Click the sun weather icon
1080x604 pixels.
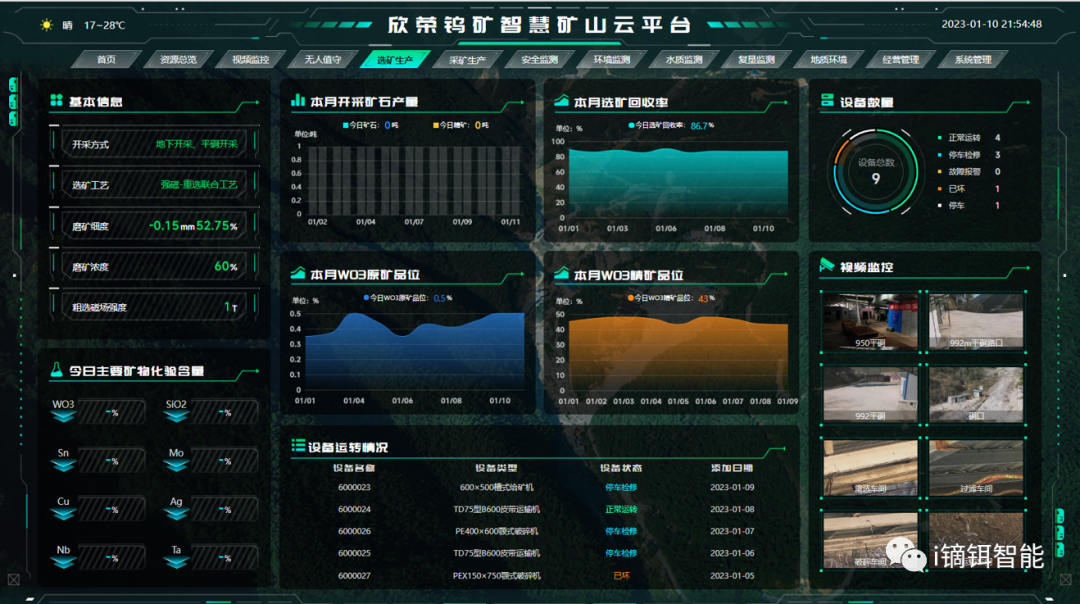click(46, 25)
